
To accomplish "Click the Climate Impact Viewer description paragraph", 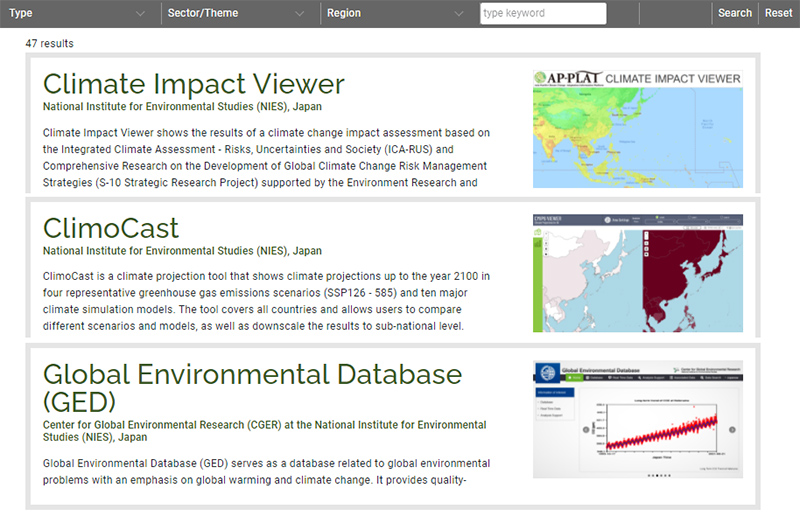I will pyautogui.click(x=266, y=157).
